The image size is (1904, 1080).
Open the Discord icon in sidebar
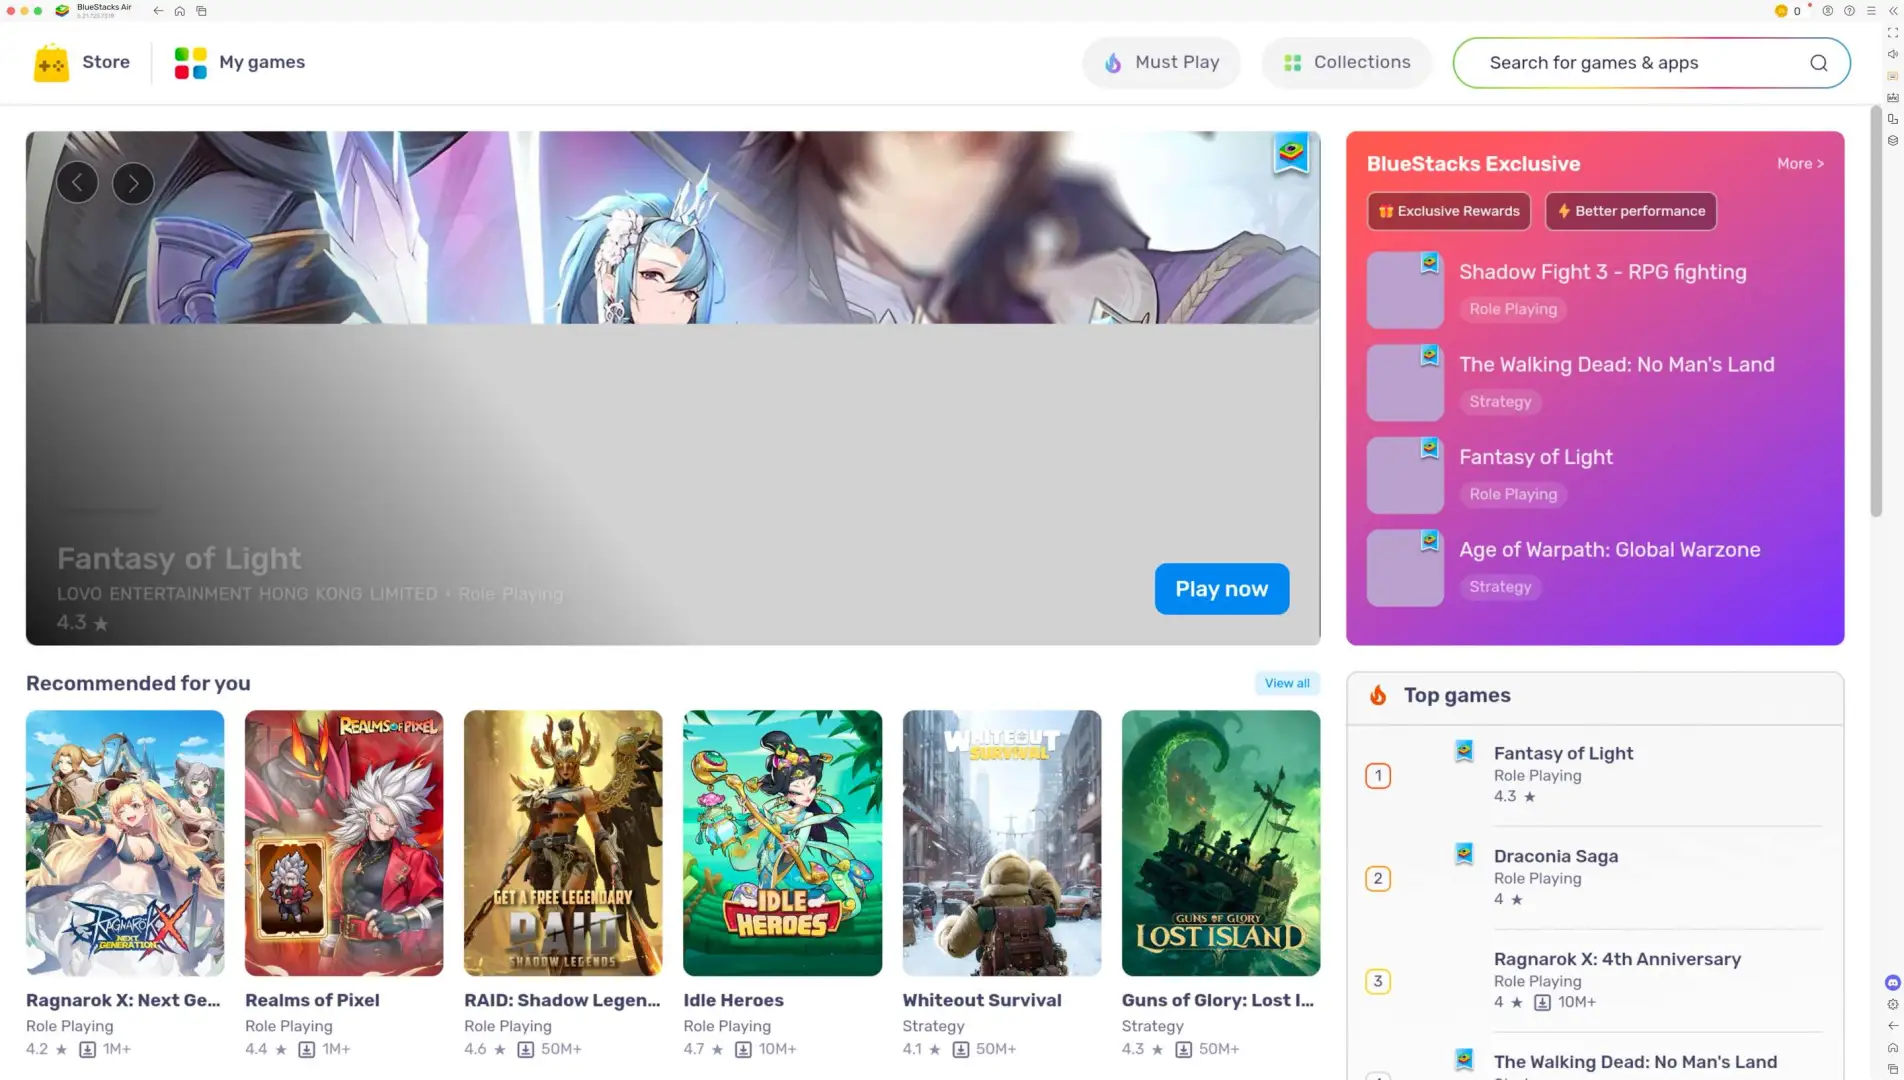(x=1893, y=983)
